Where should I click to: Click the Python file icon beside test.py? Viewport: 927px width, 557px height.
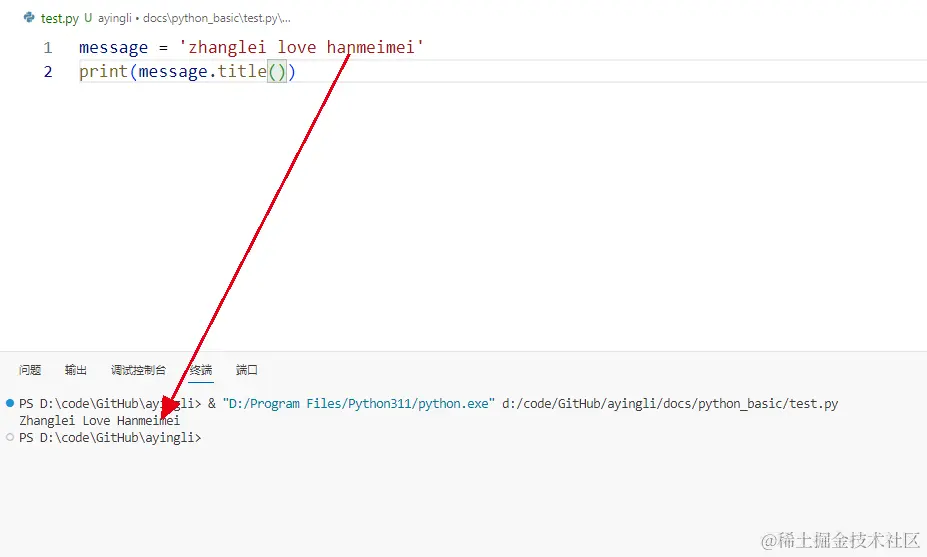[x=29, y=17]
